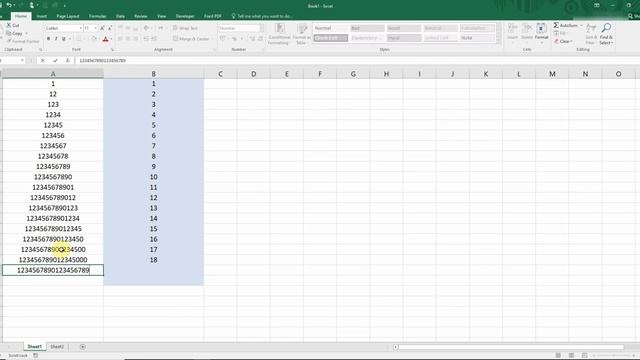Select column B header
The width and height of the screenshot is (640, 360).
click(153, 74)
